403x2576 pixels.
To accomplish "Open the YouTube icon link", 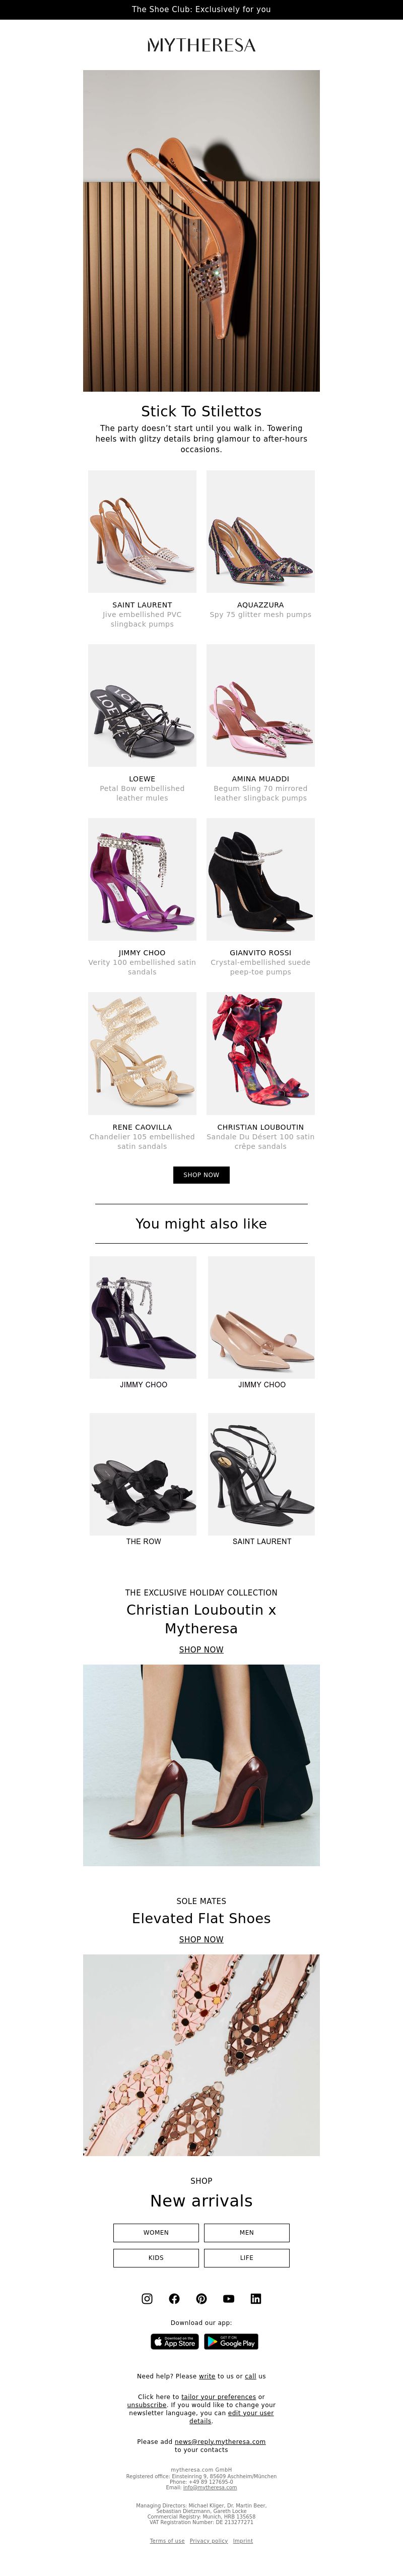I will coord(228,2299).
